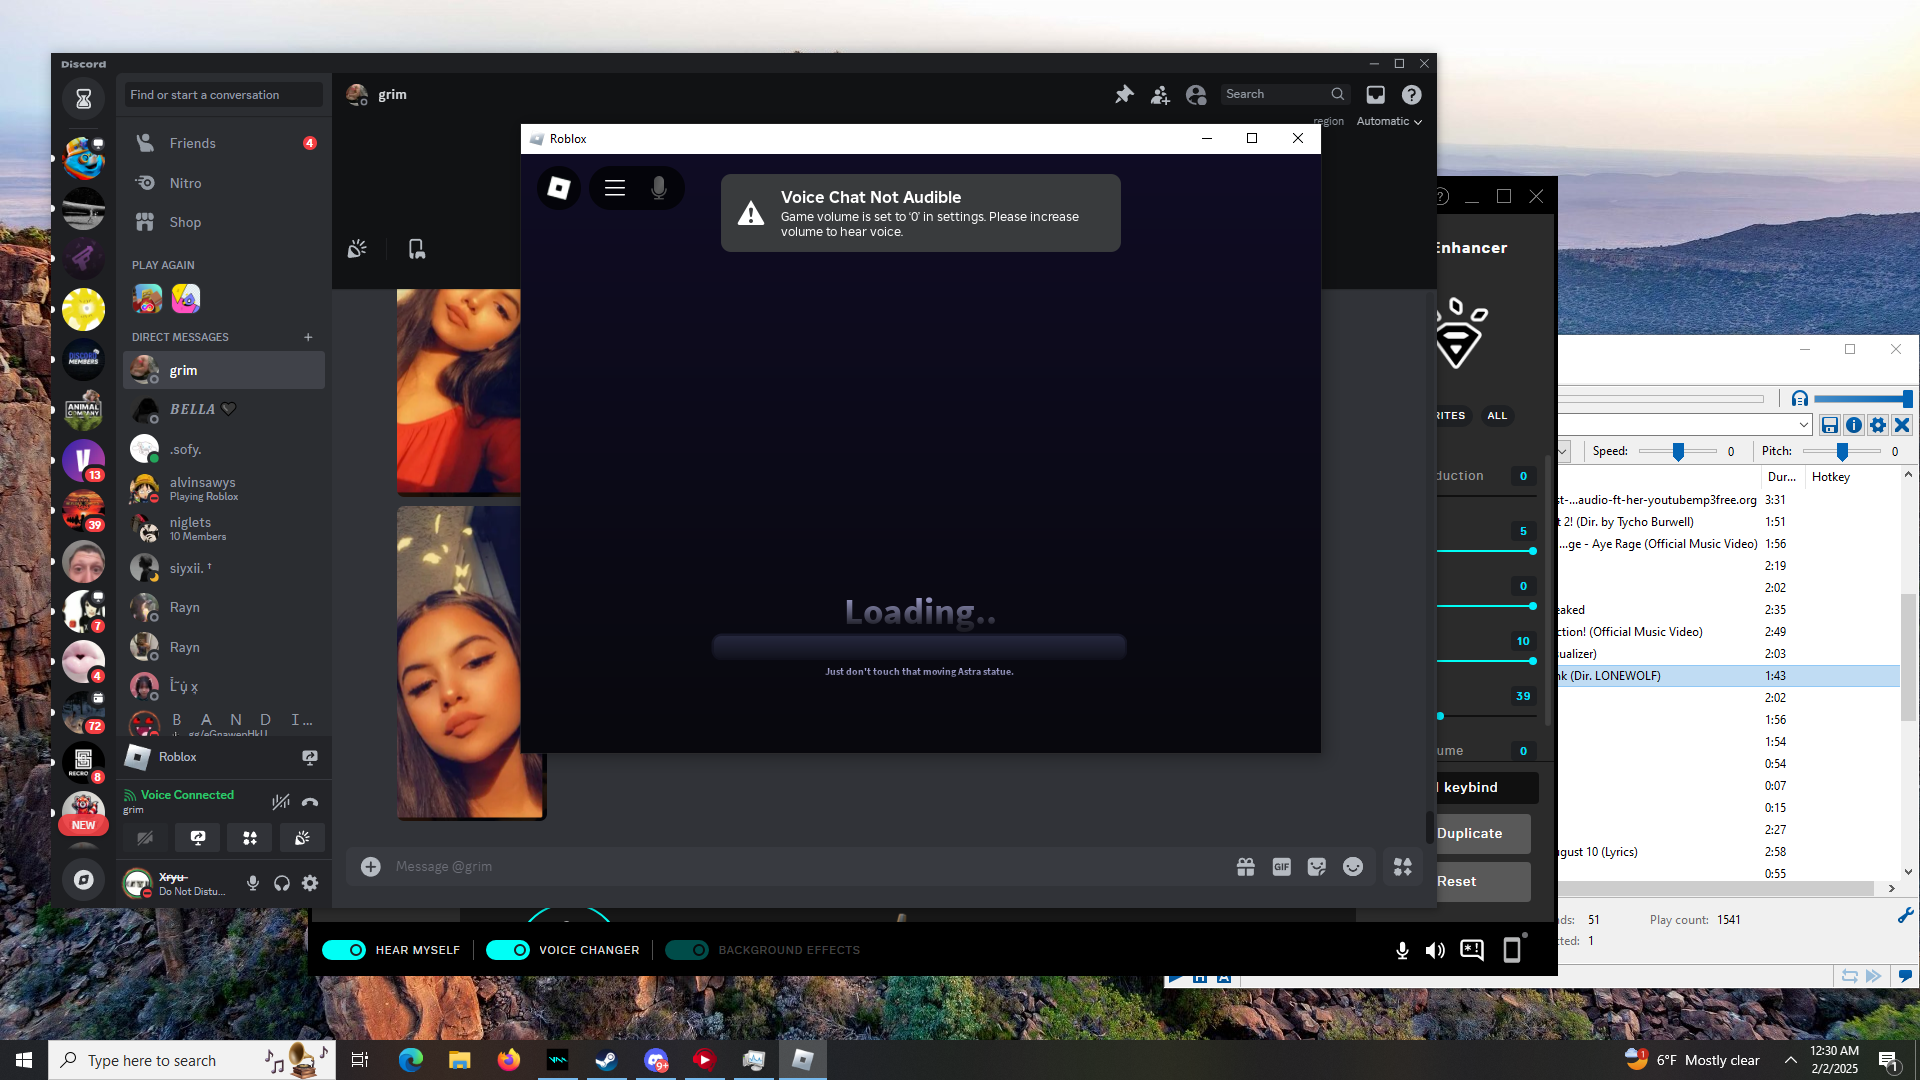Open Roblox hamburger menu
The width and height of the screenshot is (1920, 1080).
click(615, 188)
